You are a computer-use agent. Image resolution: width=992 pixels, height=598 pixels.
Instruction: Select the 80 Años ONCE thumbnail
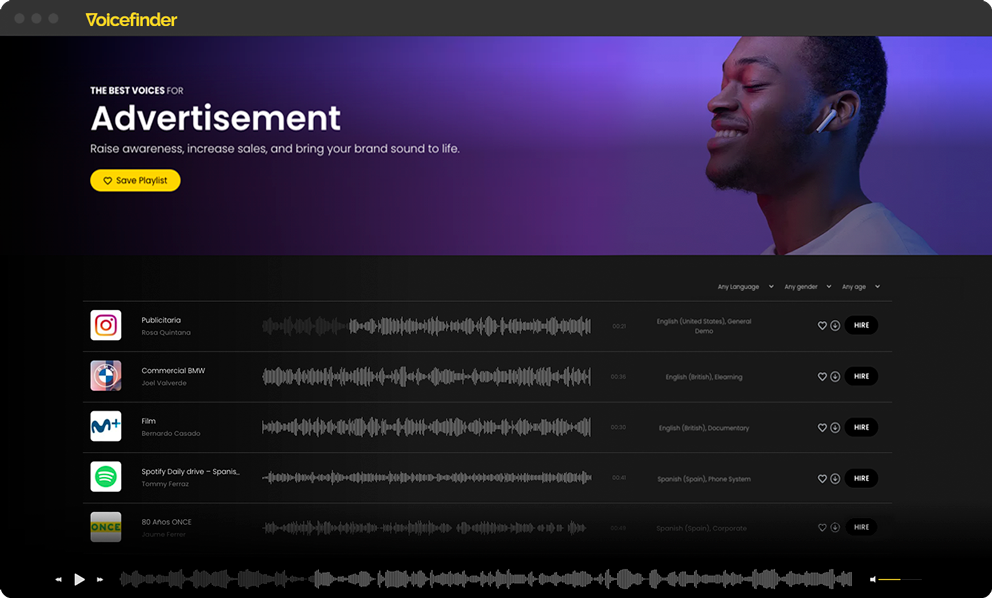pyautogui.click(x=106, y=527)
